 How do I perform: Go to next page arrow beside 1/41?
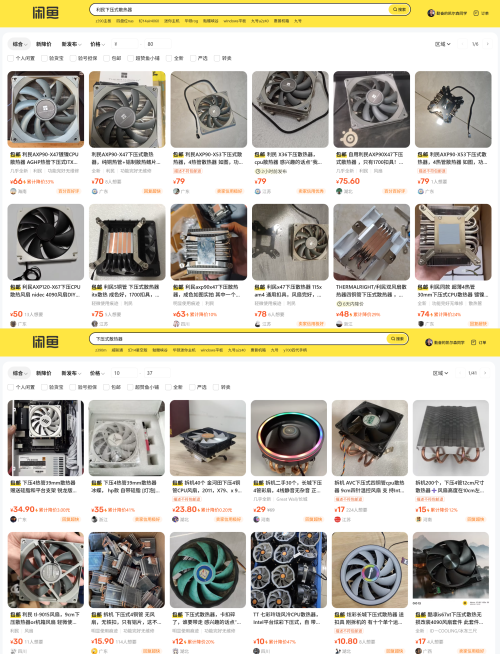coord(485,373)
